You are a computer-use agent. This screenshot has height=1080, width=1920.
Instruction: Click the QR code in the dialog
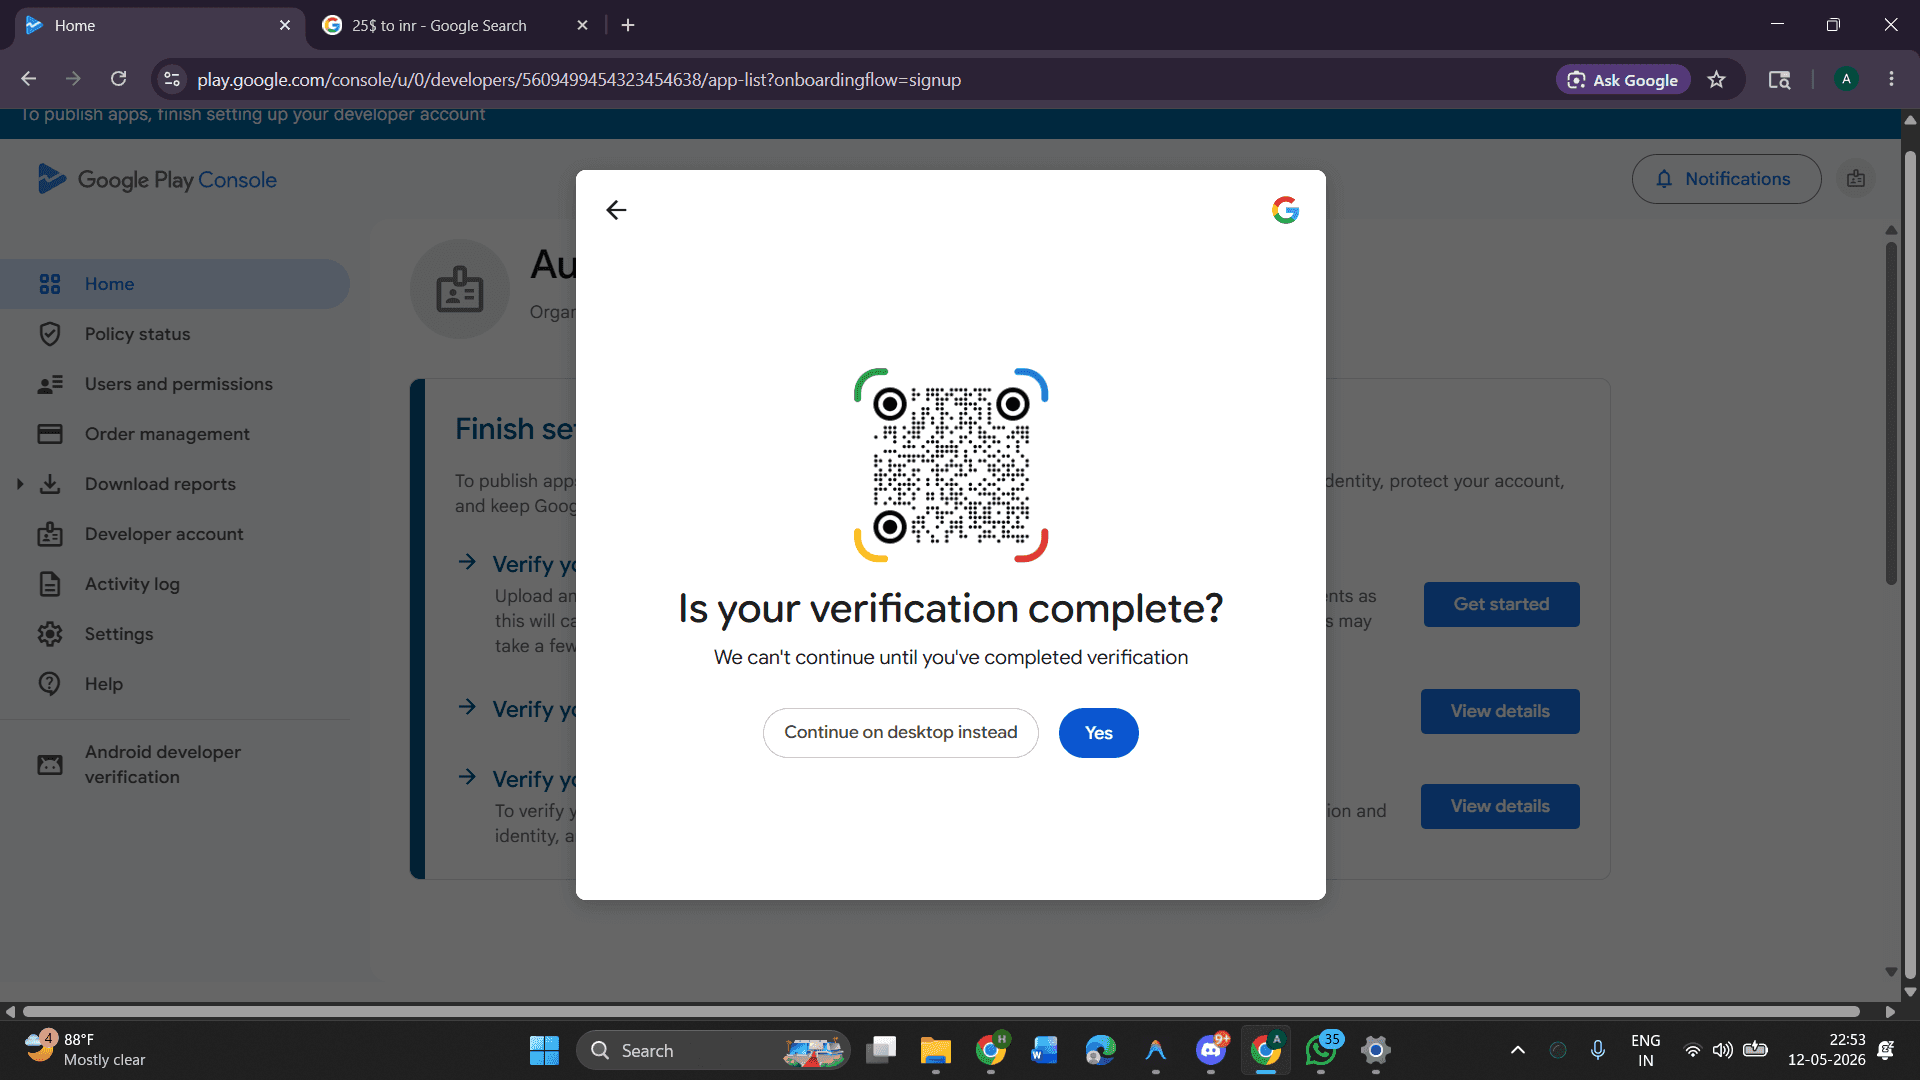coord(951,465)
